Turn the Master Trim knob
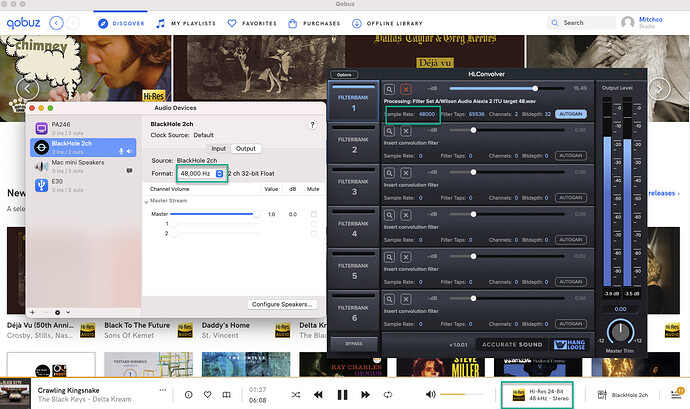The width and height of the screenshot is (690, 409). tap(620, 332)
